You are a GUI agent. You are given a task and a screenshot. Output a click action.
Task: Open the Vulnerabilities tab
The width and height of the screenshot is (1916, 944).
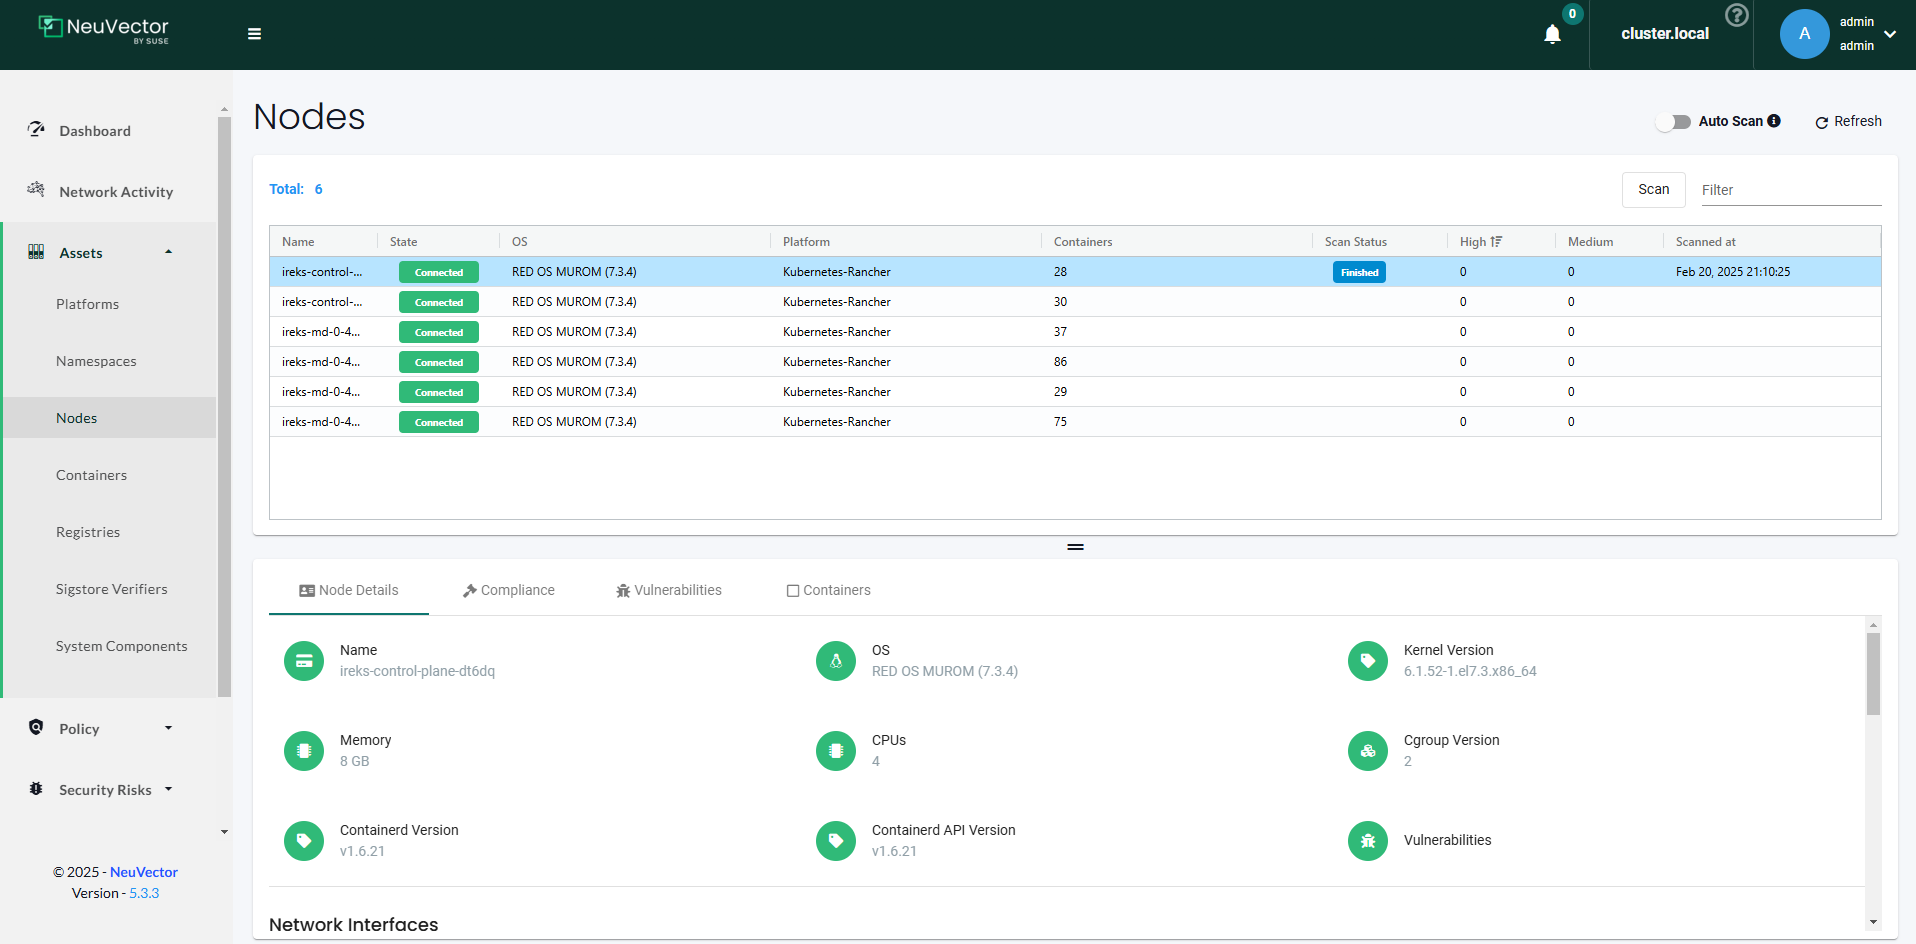(669, 590)
